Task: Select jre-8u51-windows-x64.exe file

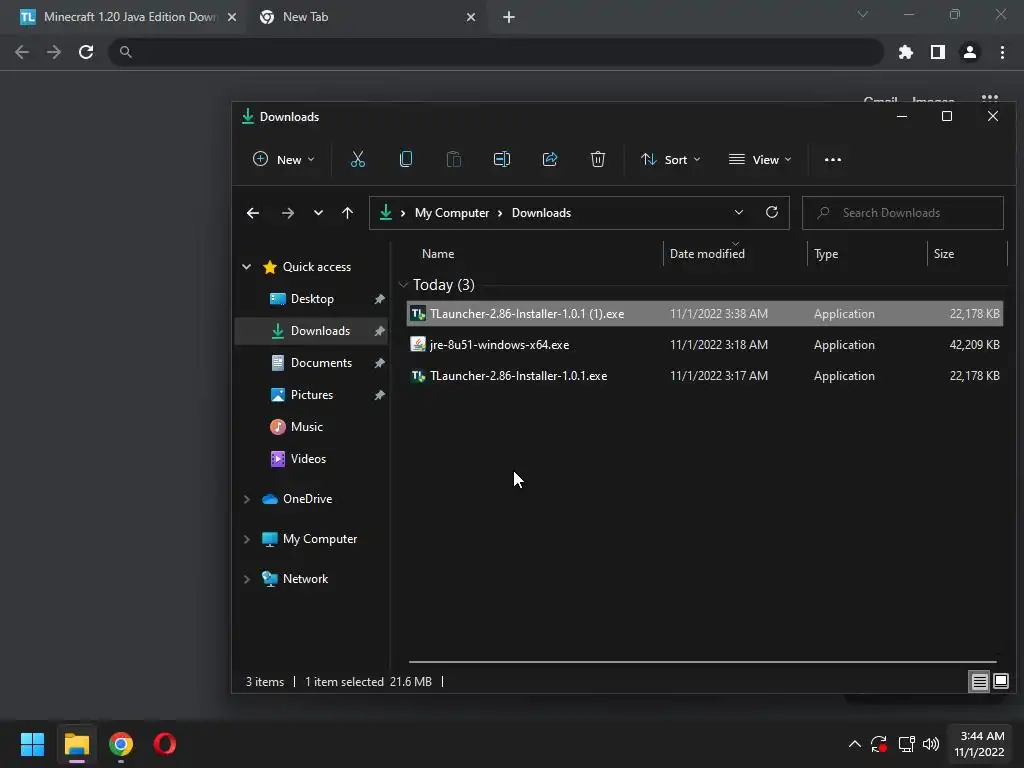Action: [704, 345]
